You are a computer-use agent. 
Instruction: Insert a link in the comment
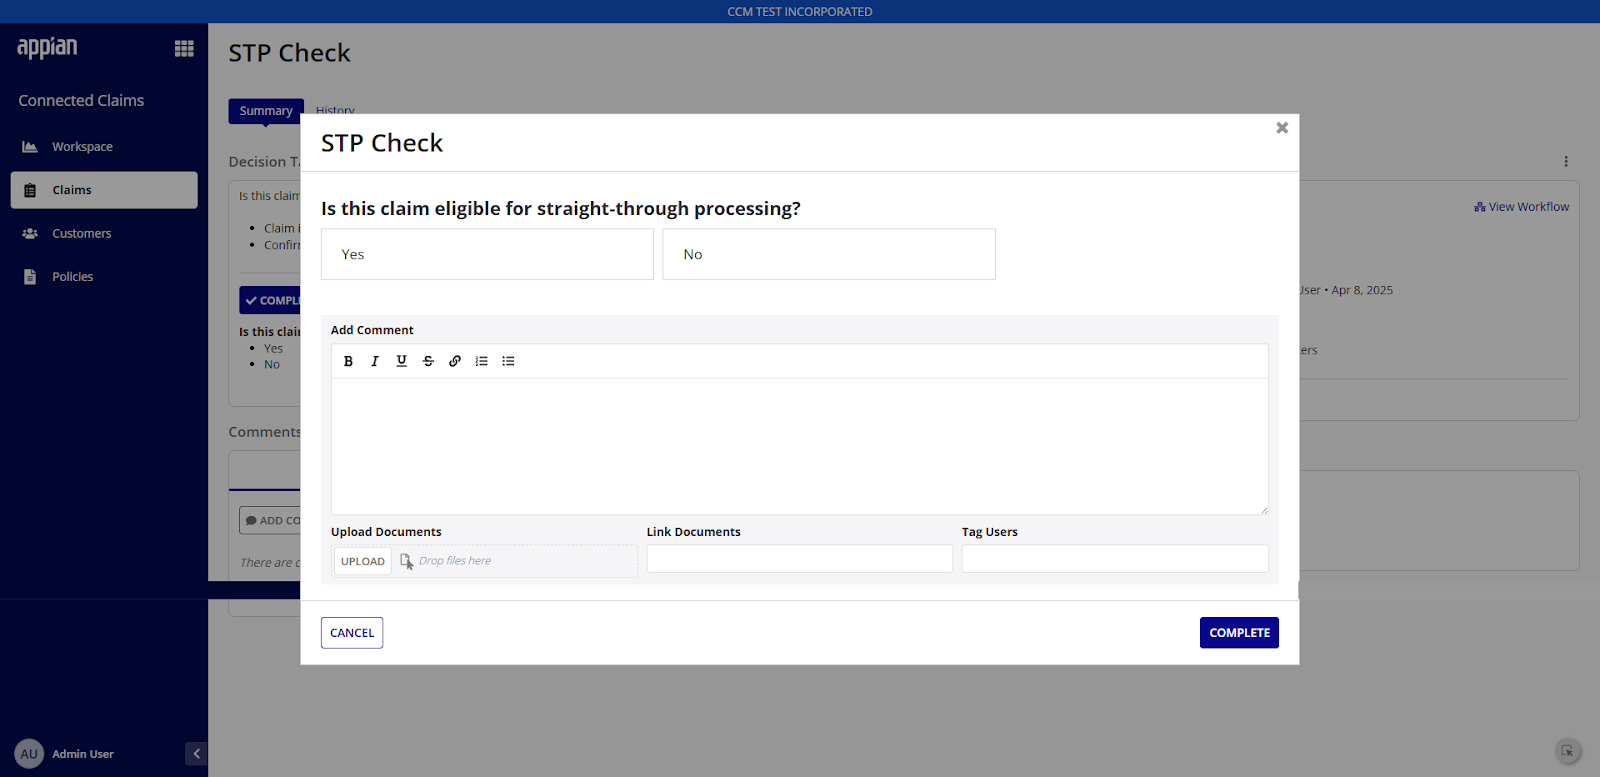(x=455, y=361)
